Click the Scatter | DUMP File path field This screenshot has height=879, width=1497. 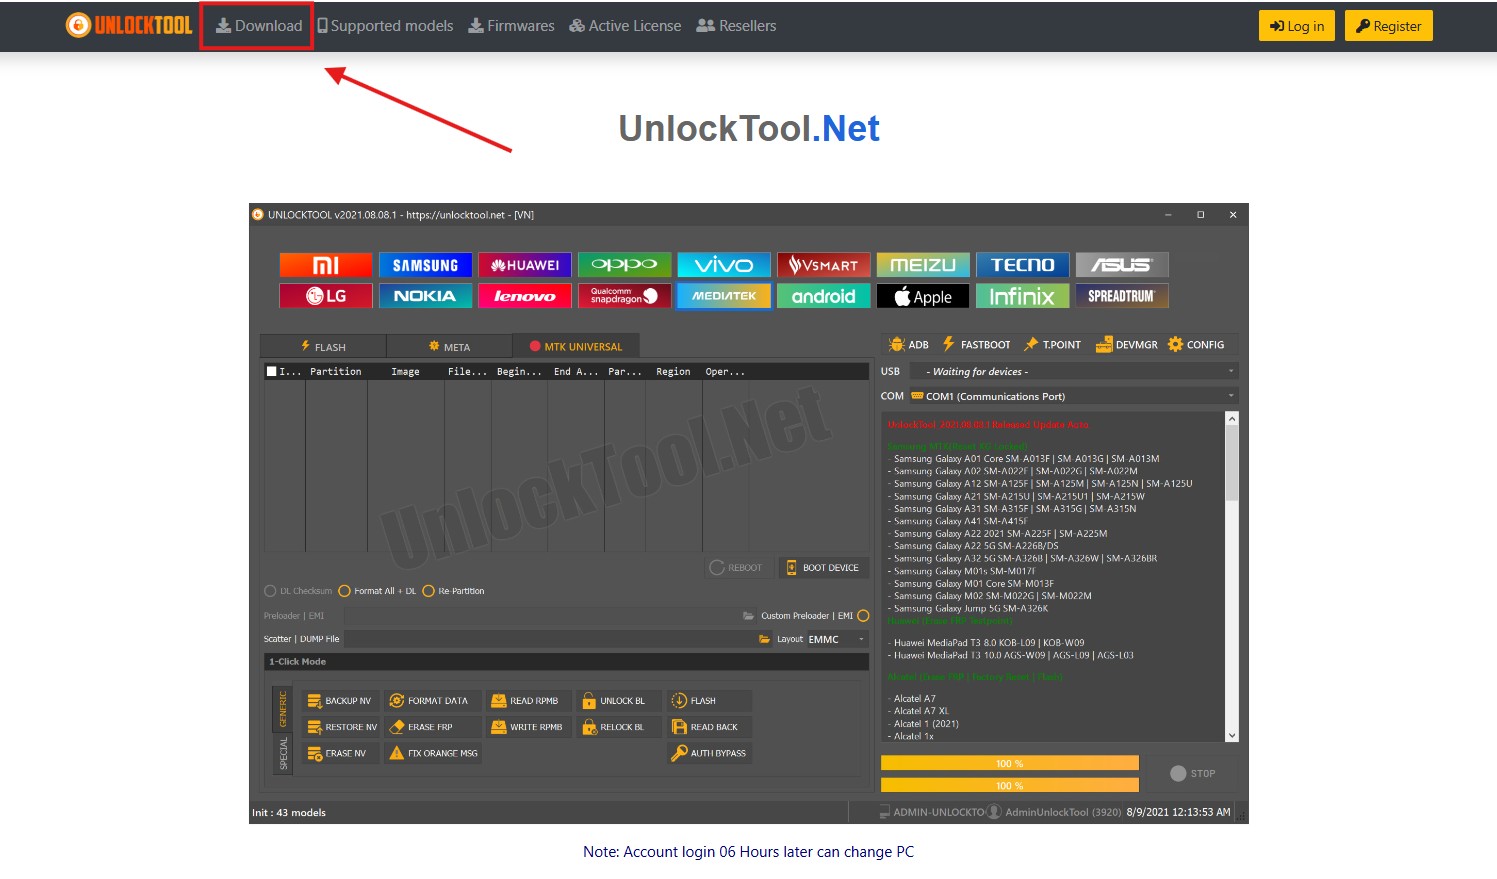tap(557, 639)
